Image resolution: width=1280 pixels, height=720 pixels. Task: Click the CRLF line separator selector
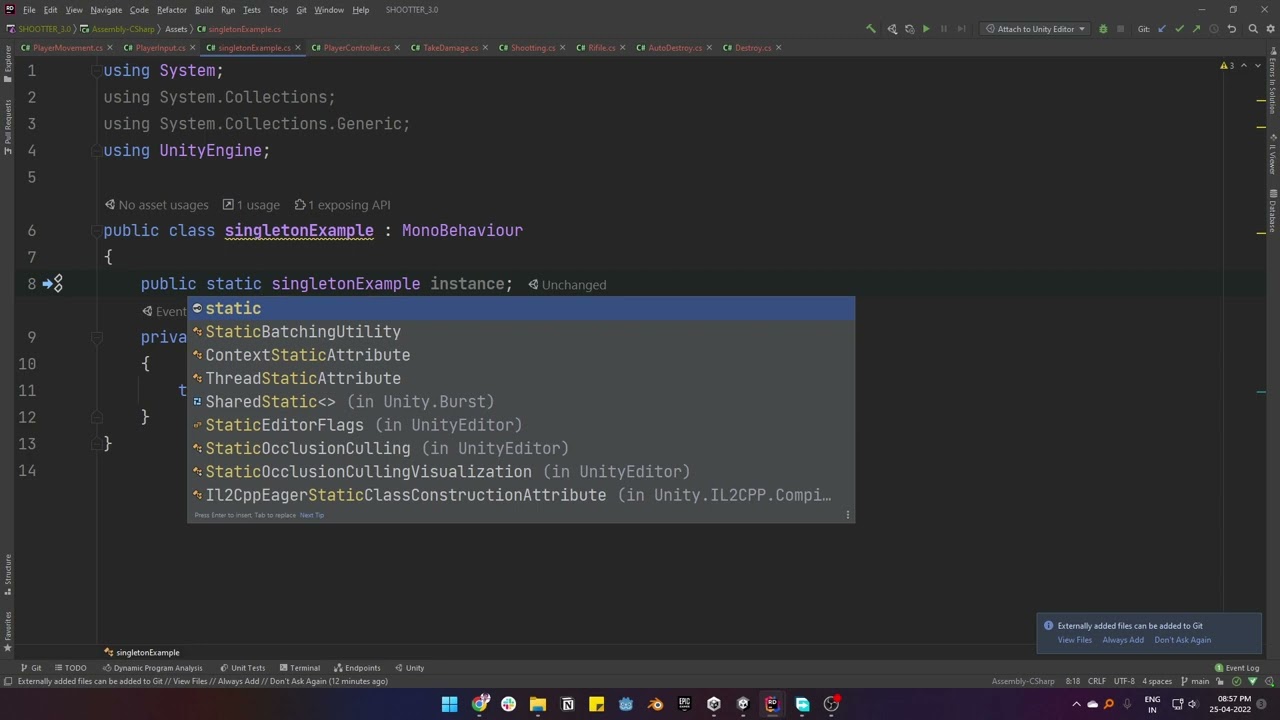1097,682
